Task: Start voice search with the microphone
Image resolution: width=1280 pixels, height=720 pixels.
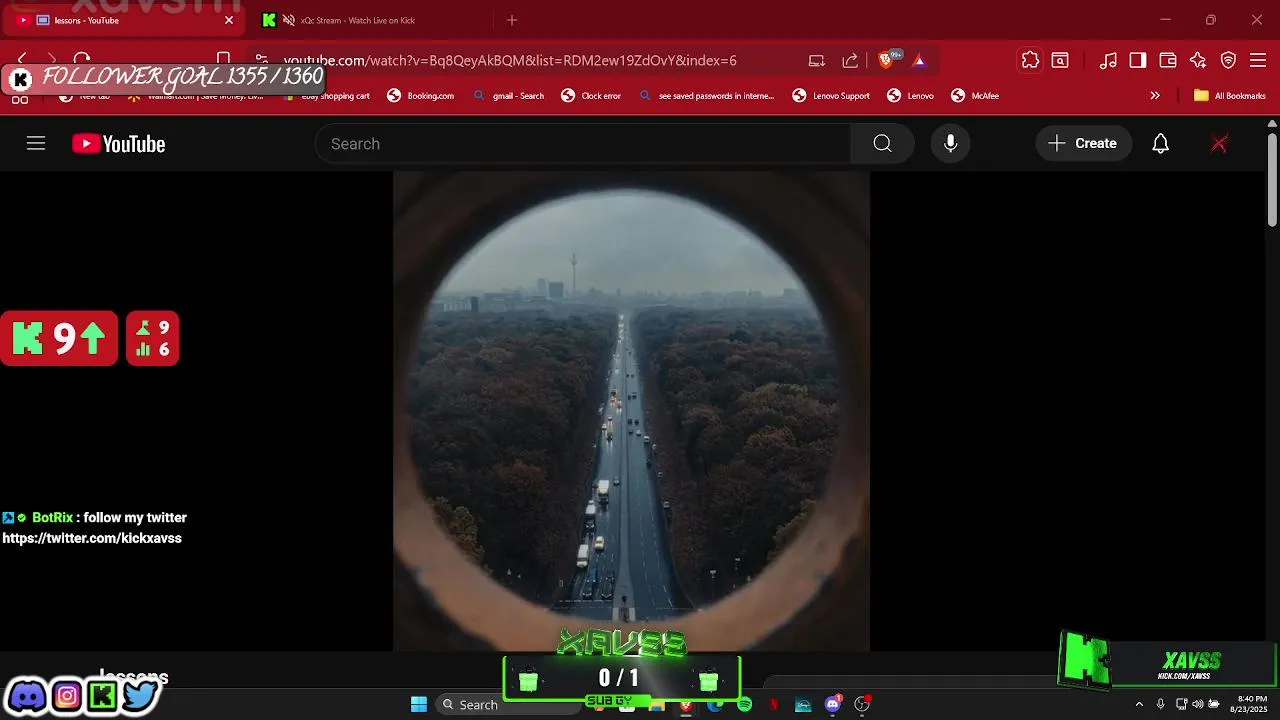Action: point(950,144)
